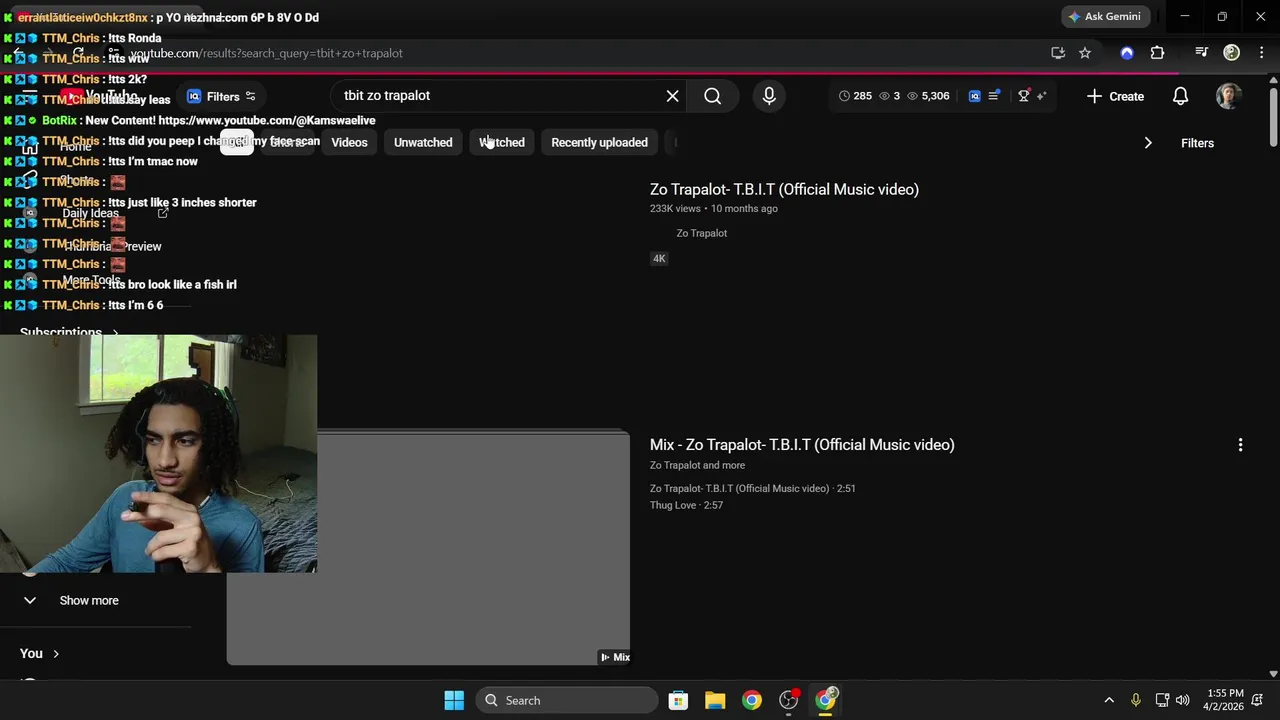Open the Chrome profile avatar in toolbar
Image resolution: width=1280 pixels, height=720 pixels.
point(1232,53)
